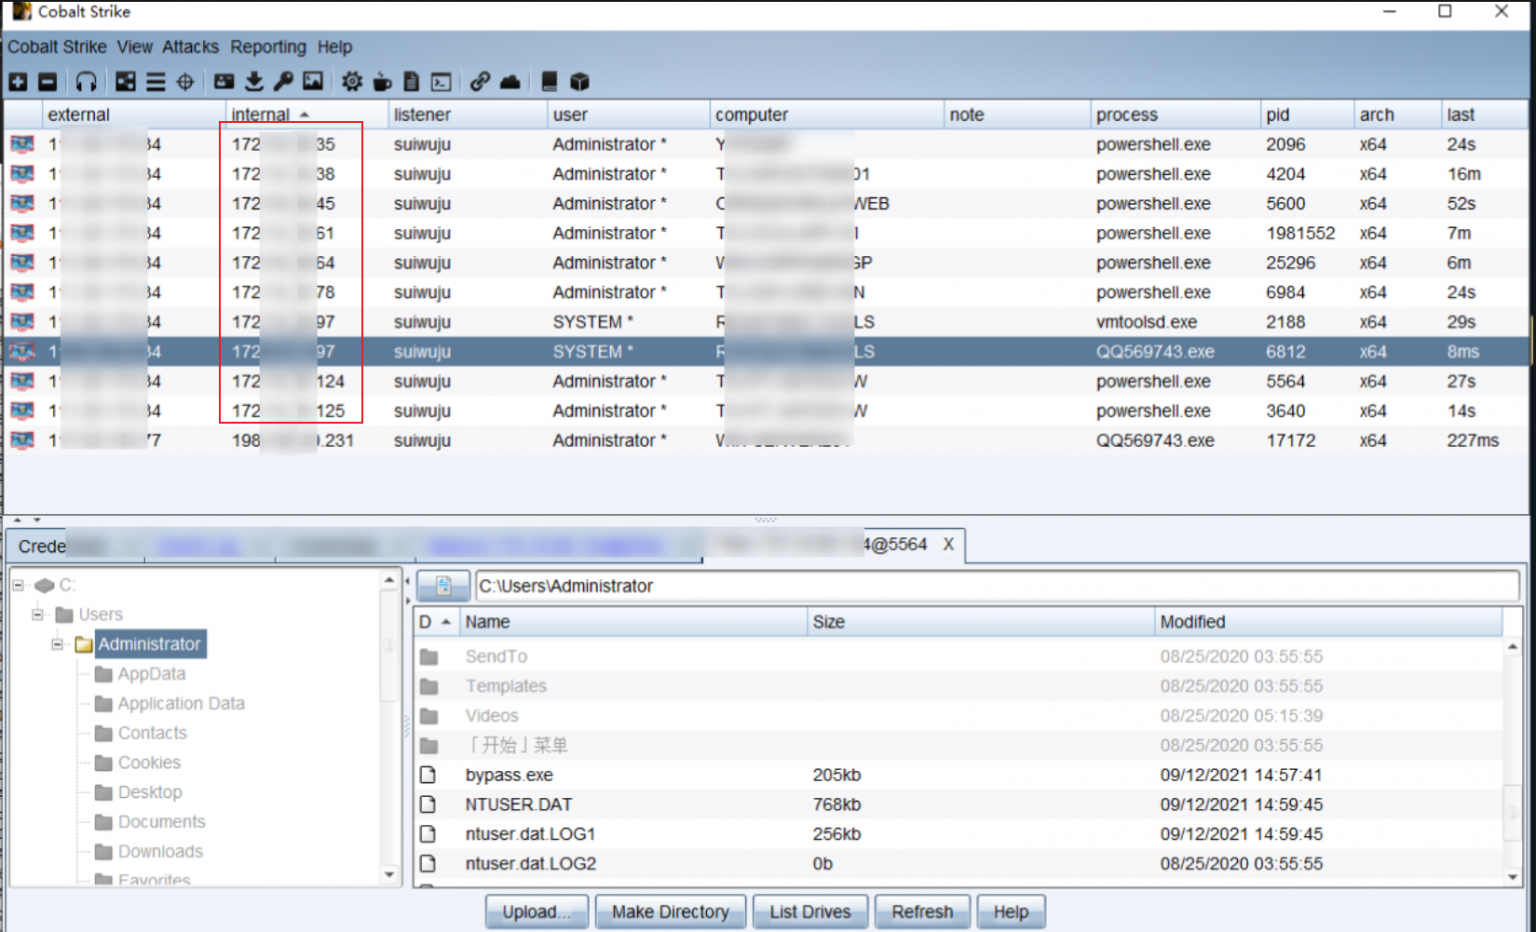This screenshot has width=1536, height=932.
Task: Click the crosshair Targets view icon
Action: 185,82
